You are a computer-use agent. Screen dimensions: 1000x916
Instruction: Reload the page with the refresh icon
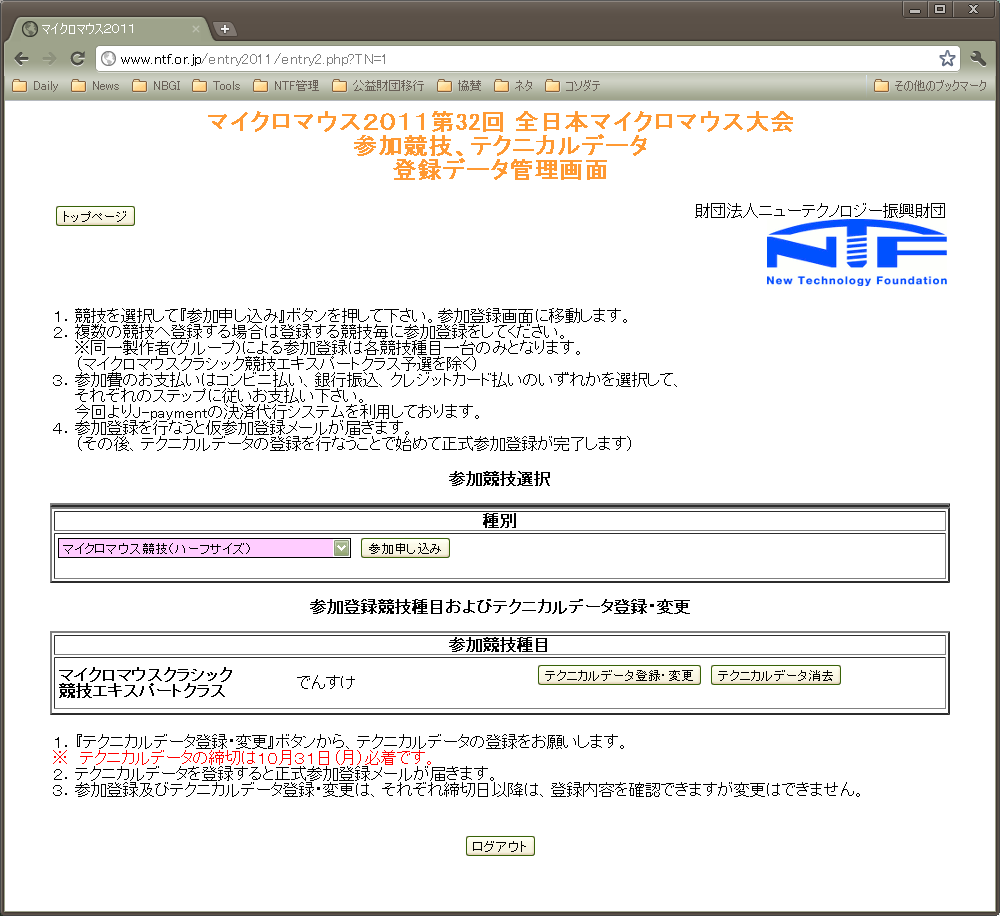77,59
